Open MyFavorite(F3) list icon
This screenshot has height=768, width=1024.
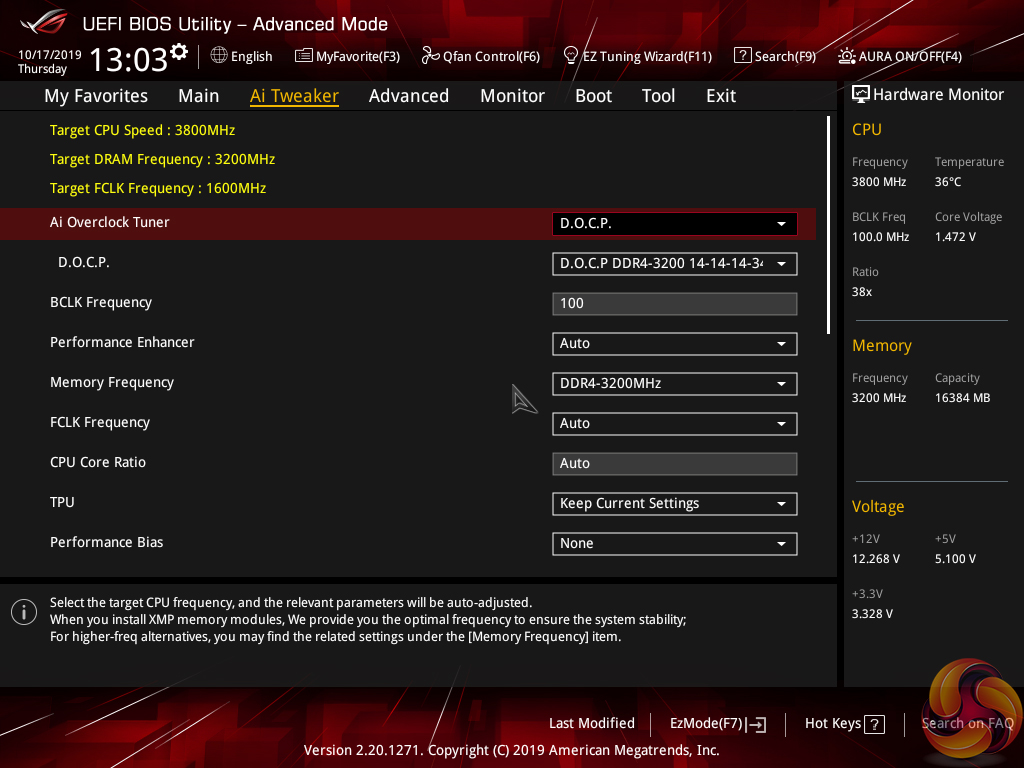(x=304, y=56)
